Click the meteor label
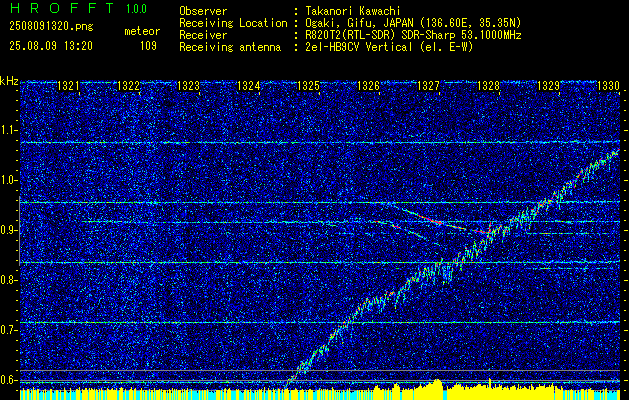 coord(142,31)
